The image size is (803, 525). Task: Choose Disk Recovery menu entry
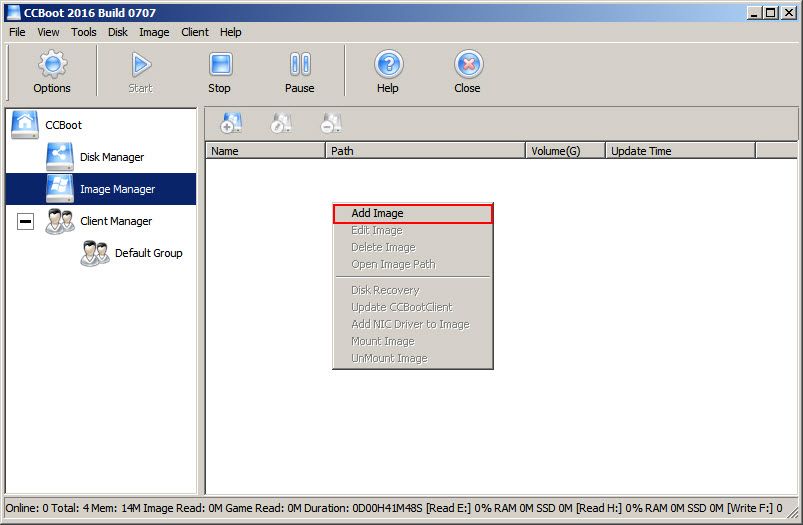(413, 290)
